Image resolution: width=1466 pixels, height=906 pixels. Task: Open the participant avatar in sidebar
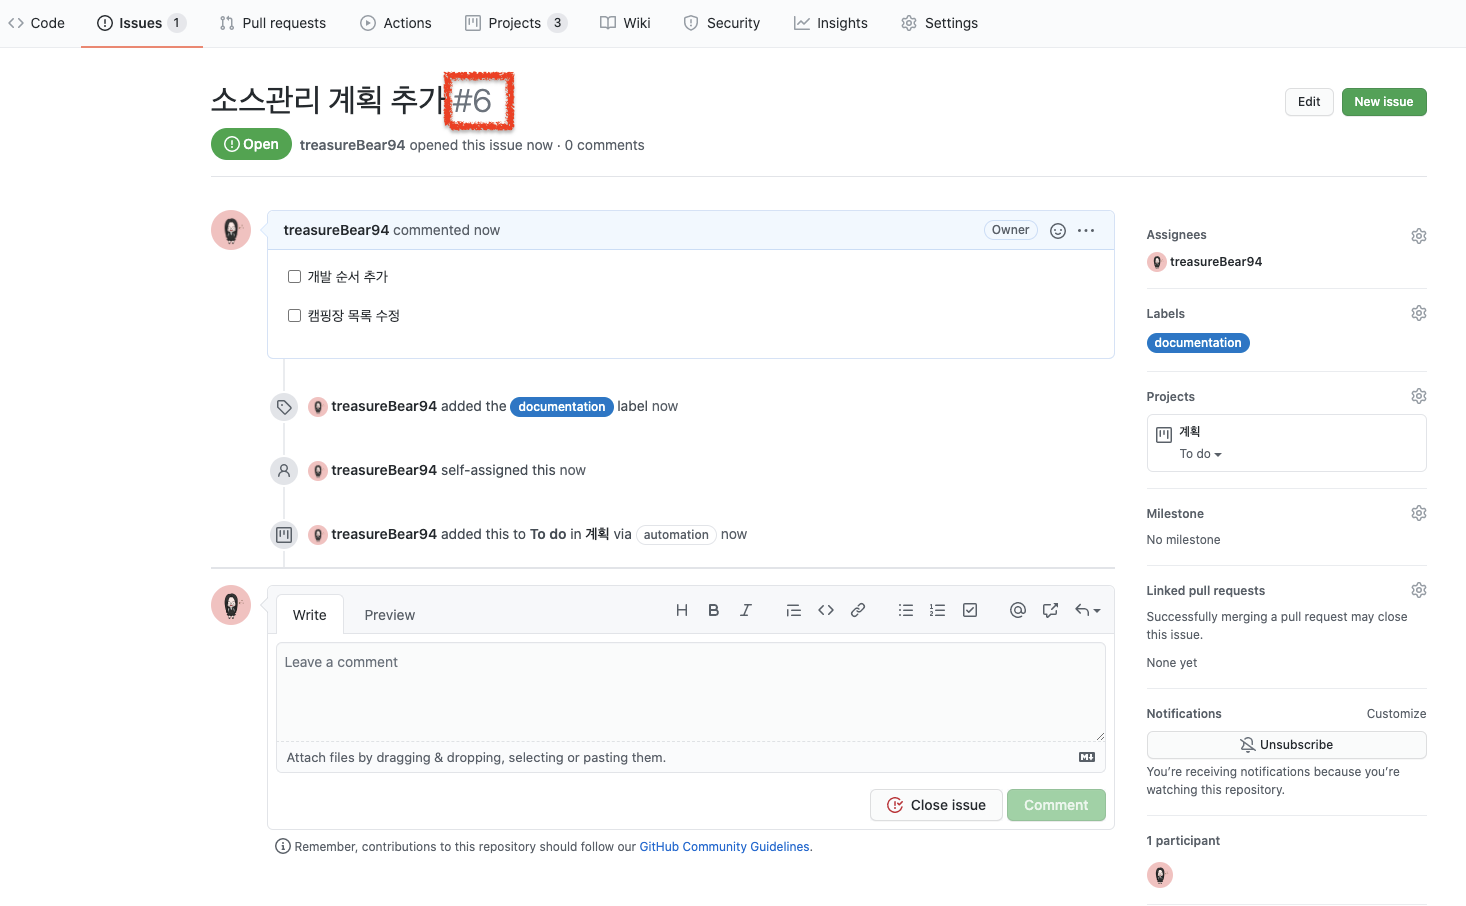1160,875
